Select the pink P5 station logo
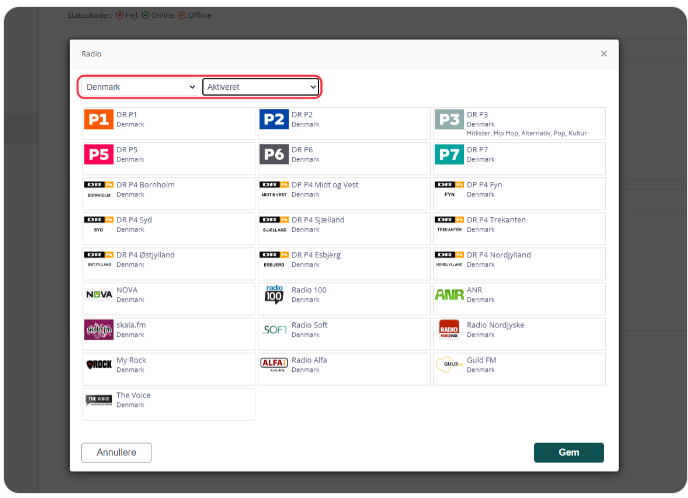Image resolution: width=688 pixels, height=498 pixels. (x=99, y=154)
